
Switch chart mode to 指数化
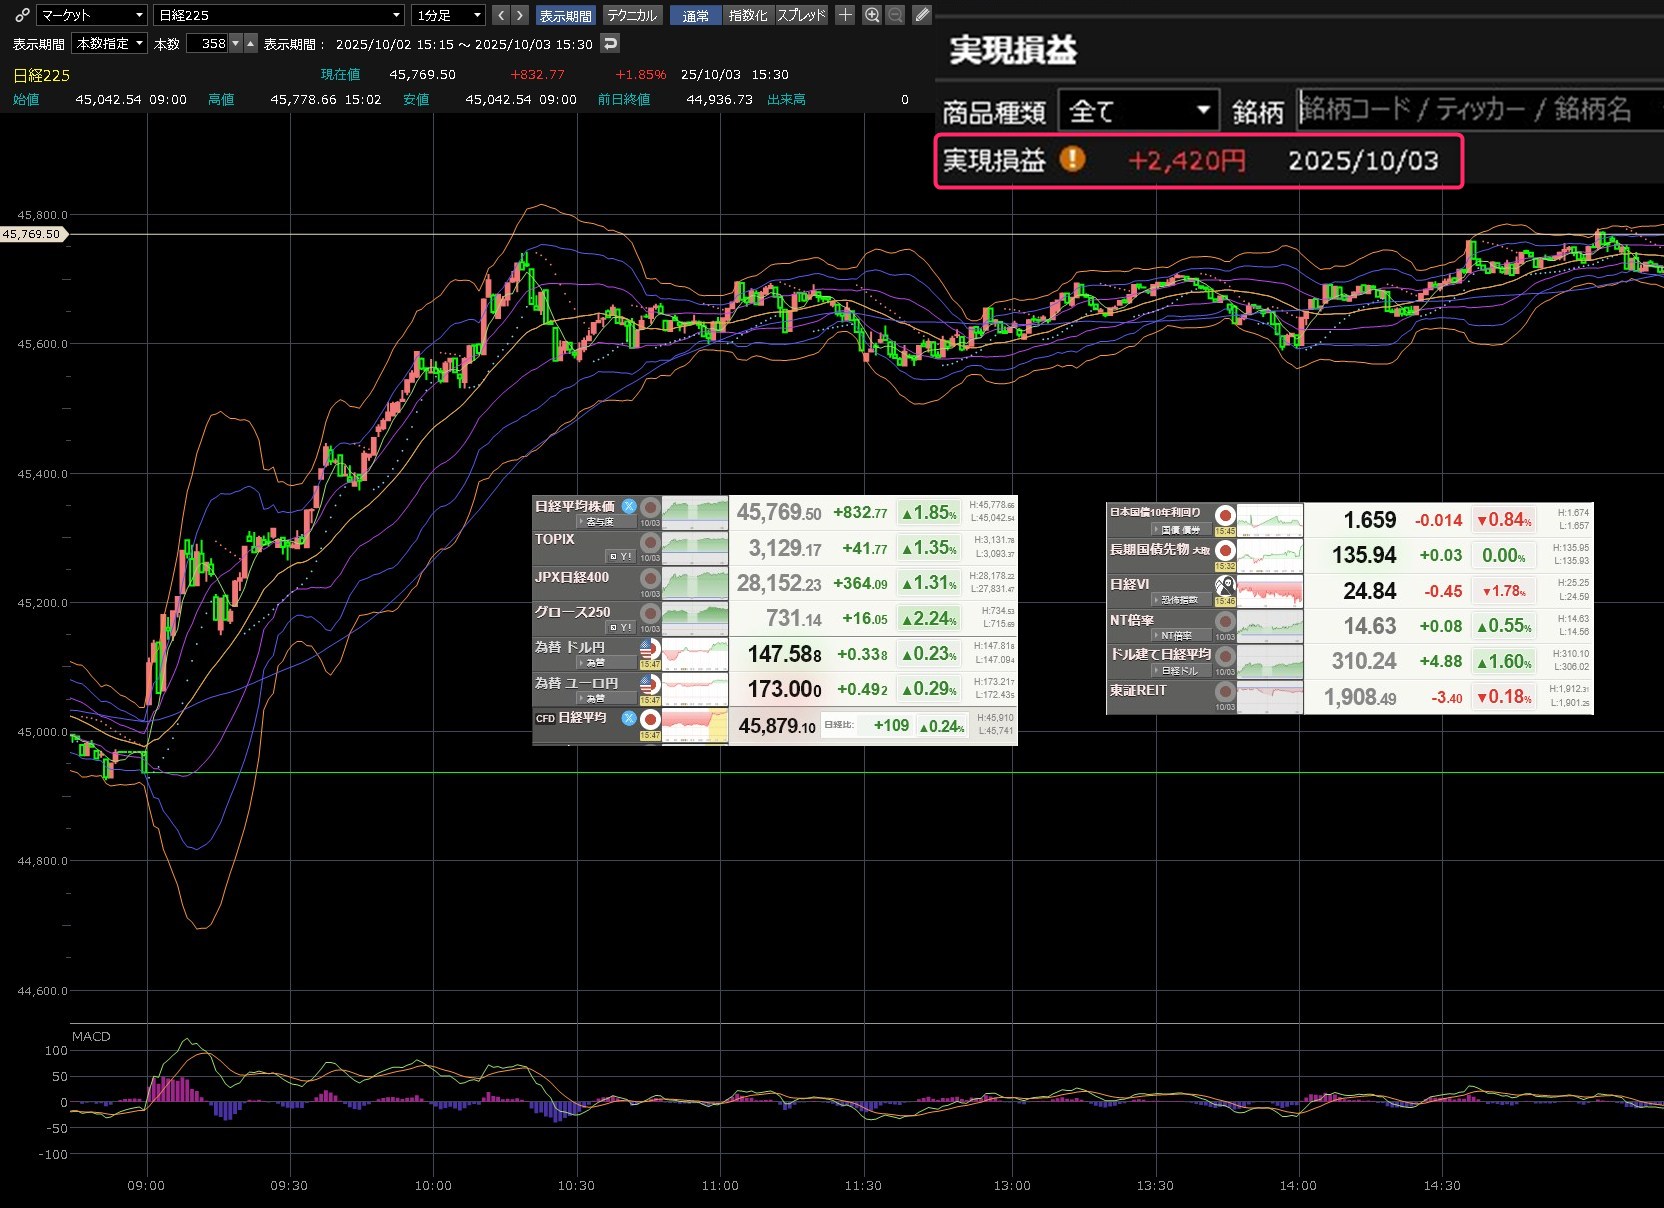[x=748, y=15]
